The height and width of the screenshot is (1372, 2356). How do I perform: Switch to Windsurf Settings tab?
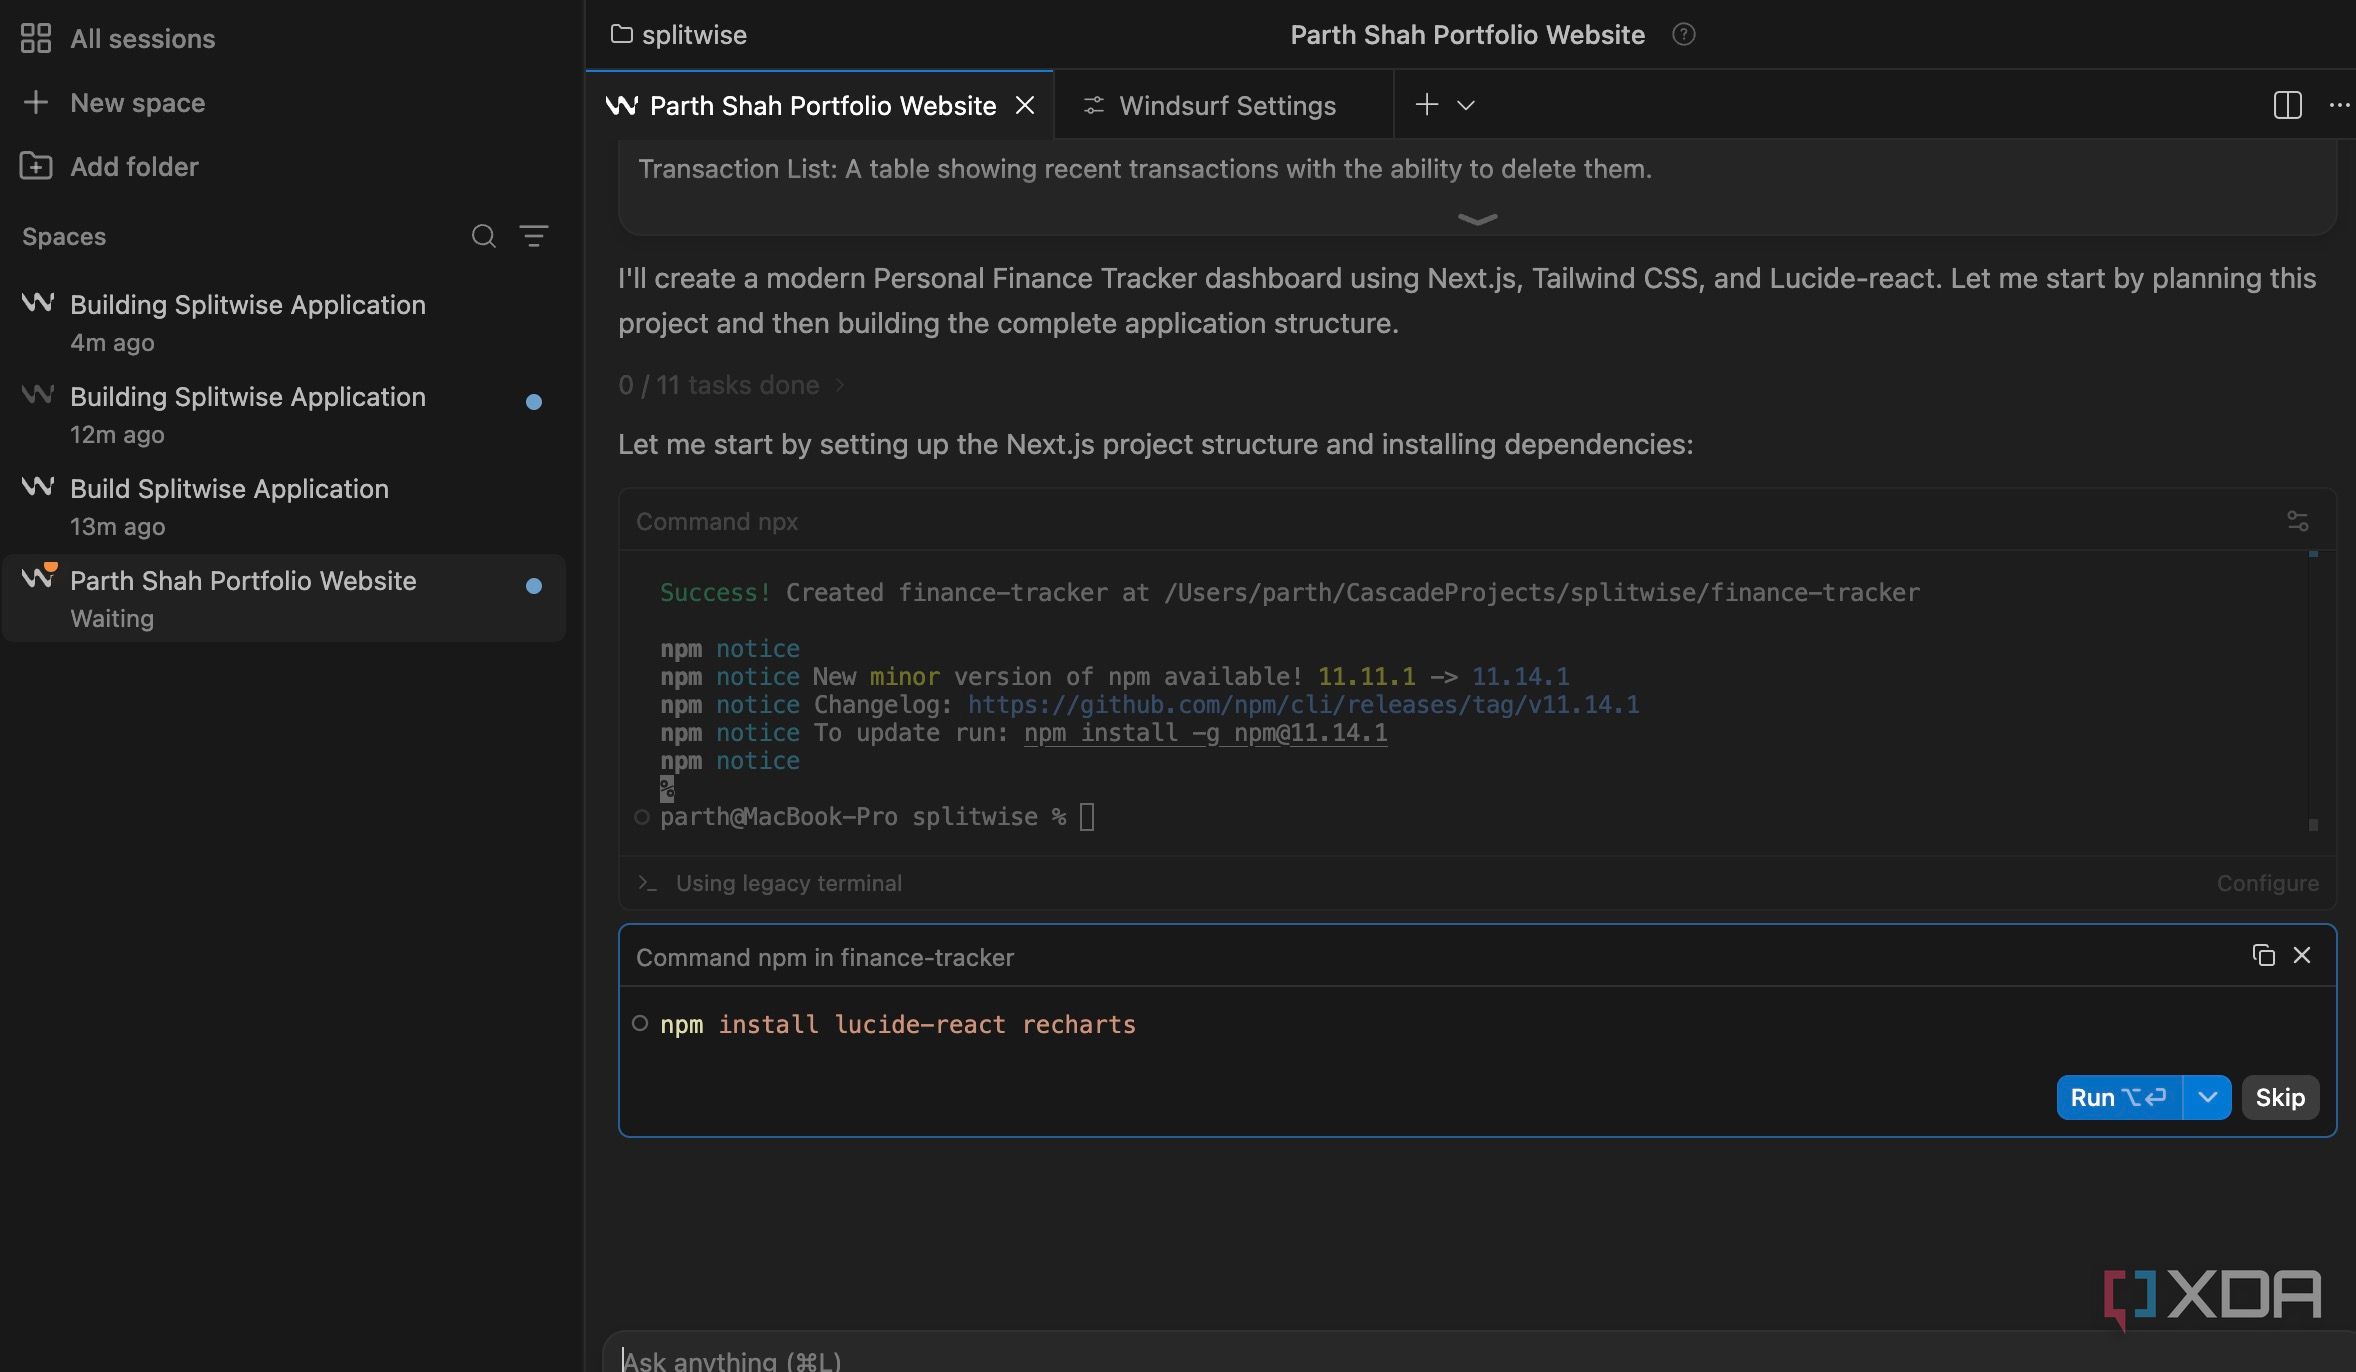pos(1224,105)
